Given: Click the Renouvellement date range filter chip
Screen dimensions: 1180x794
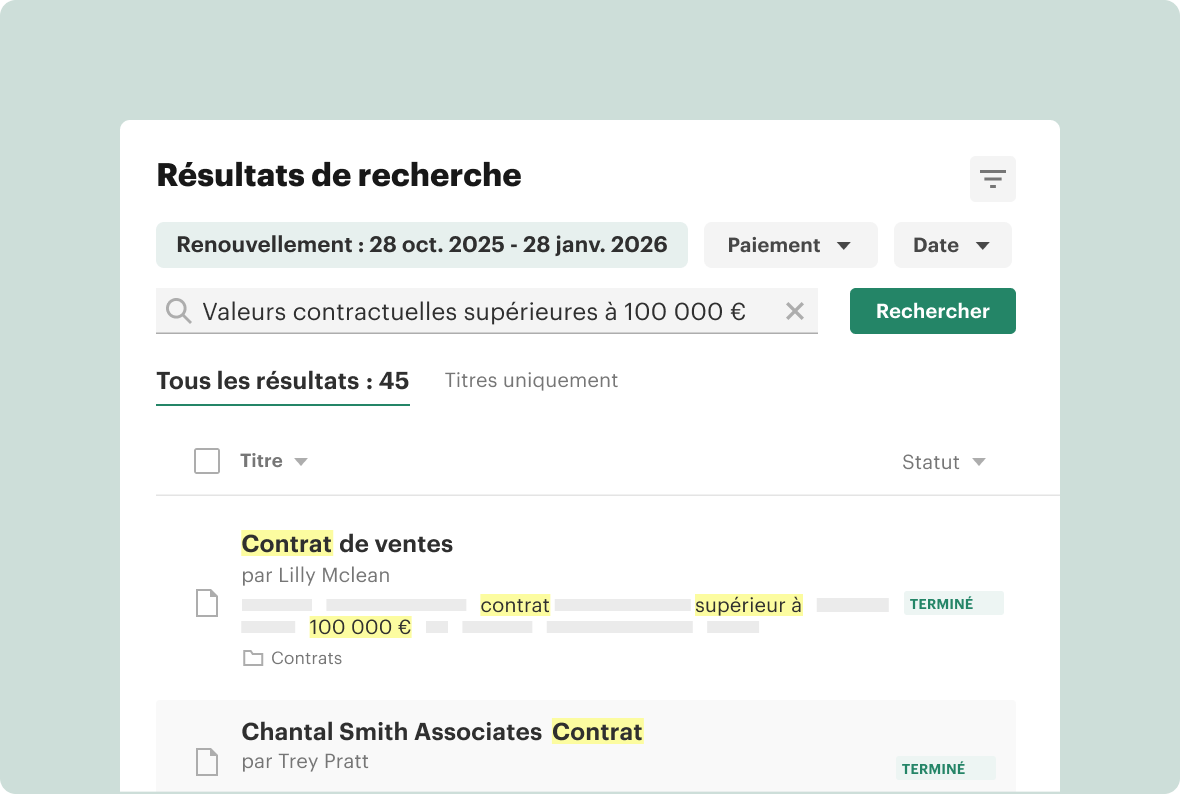Looking at the screenshot, I should [x=421, y=245].
